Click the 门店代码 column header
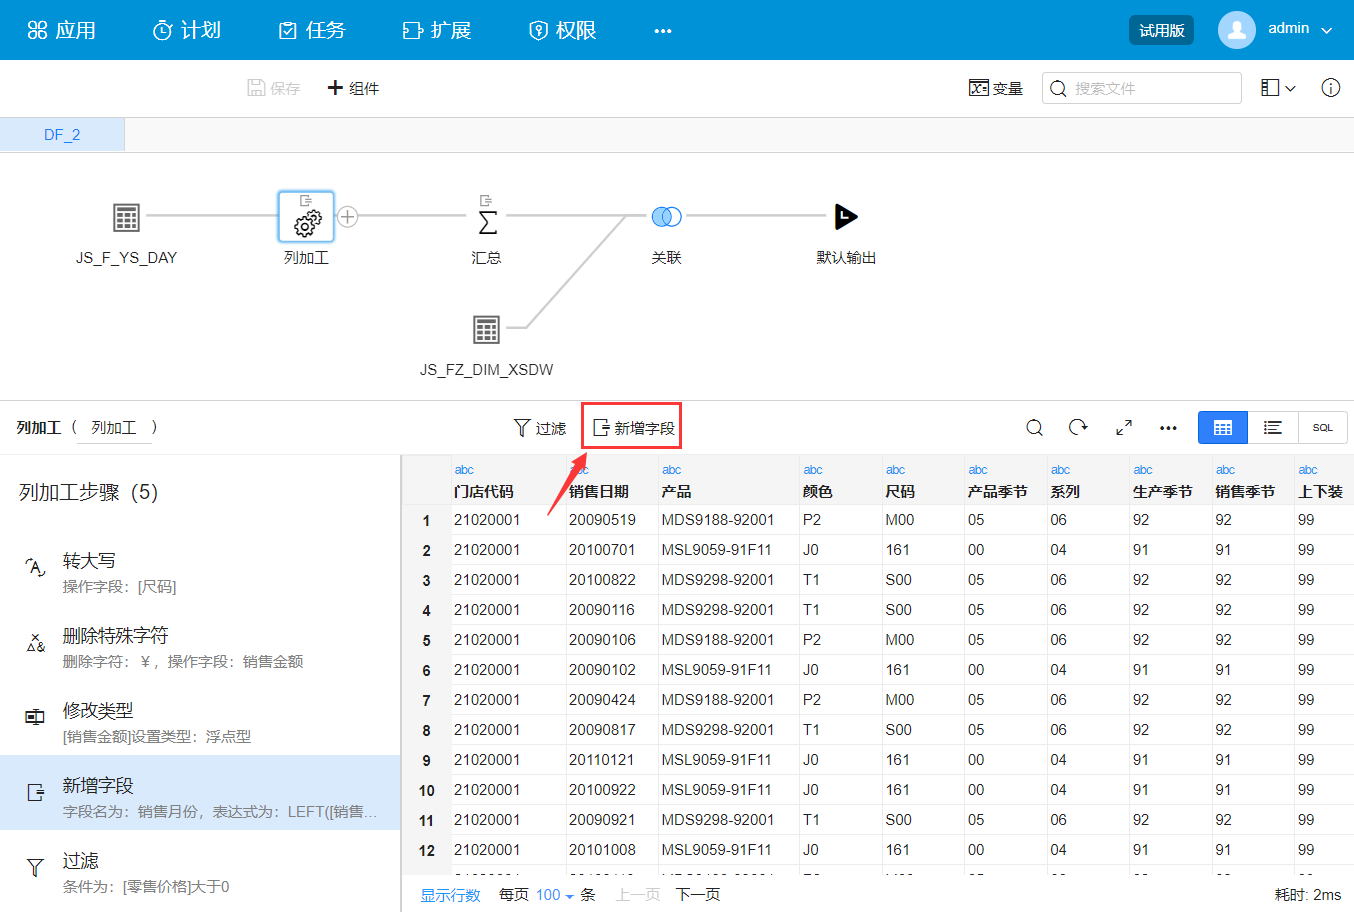 [x=484, y=491]
